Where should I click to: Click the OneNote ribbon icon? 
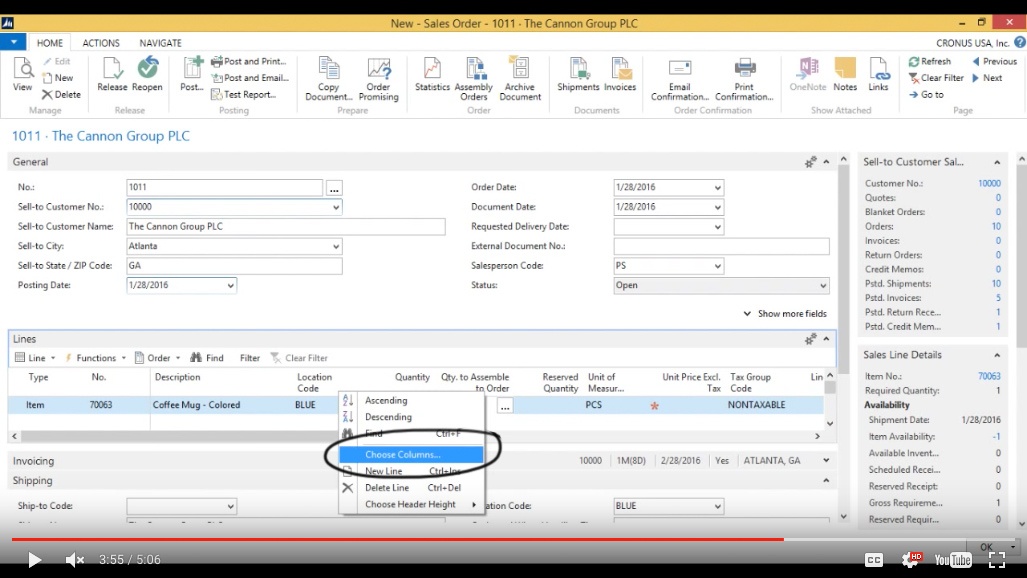click(x=808, y=74)
